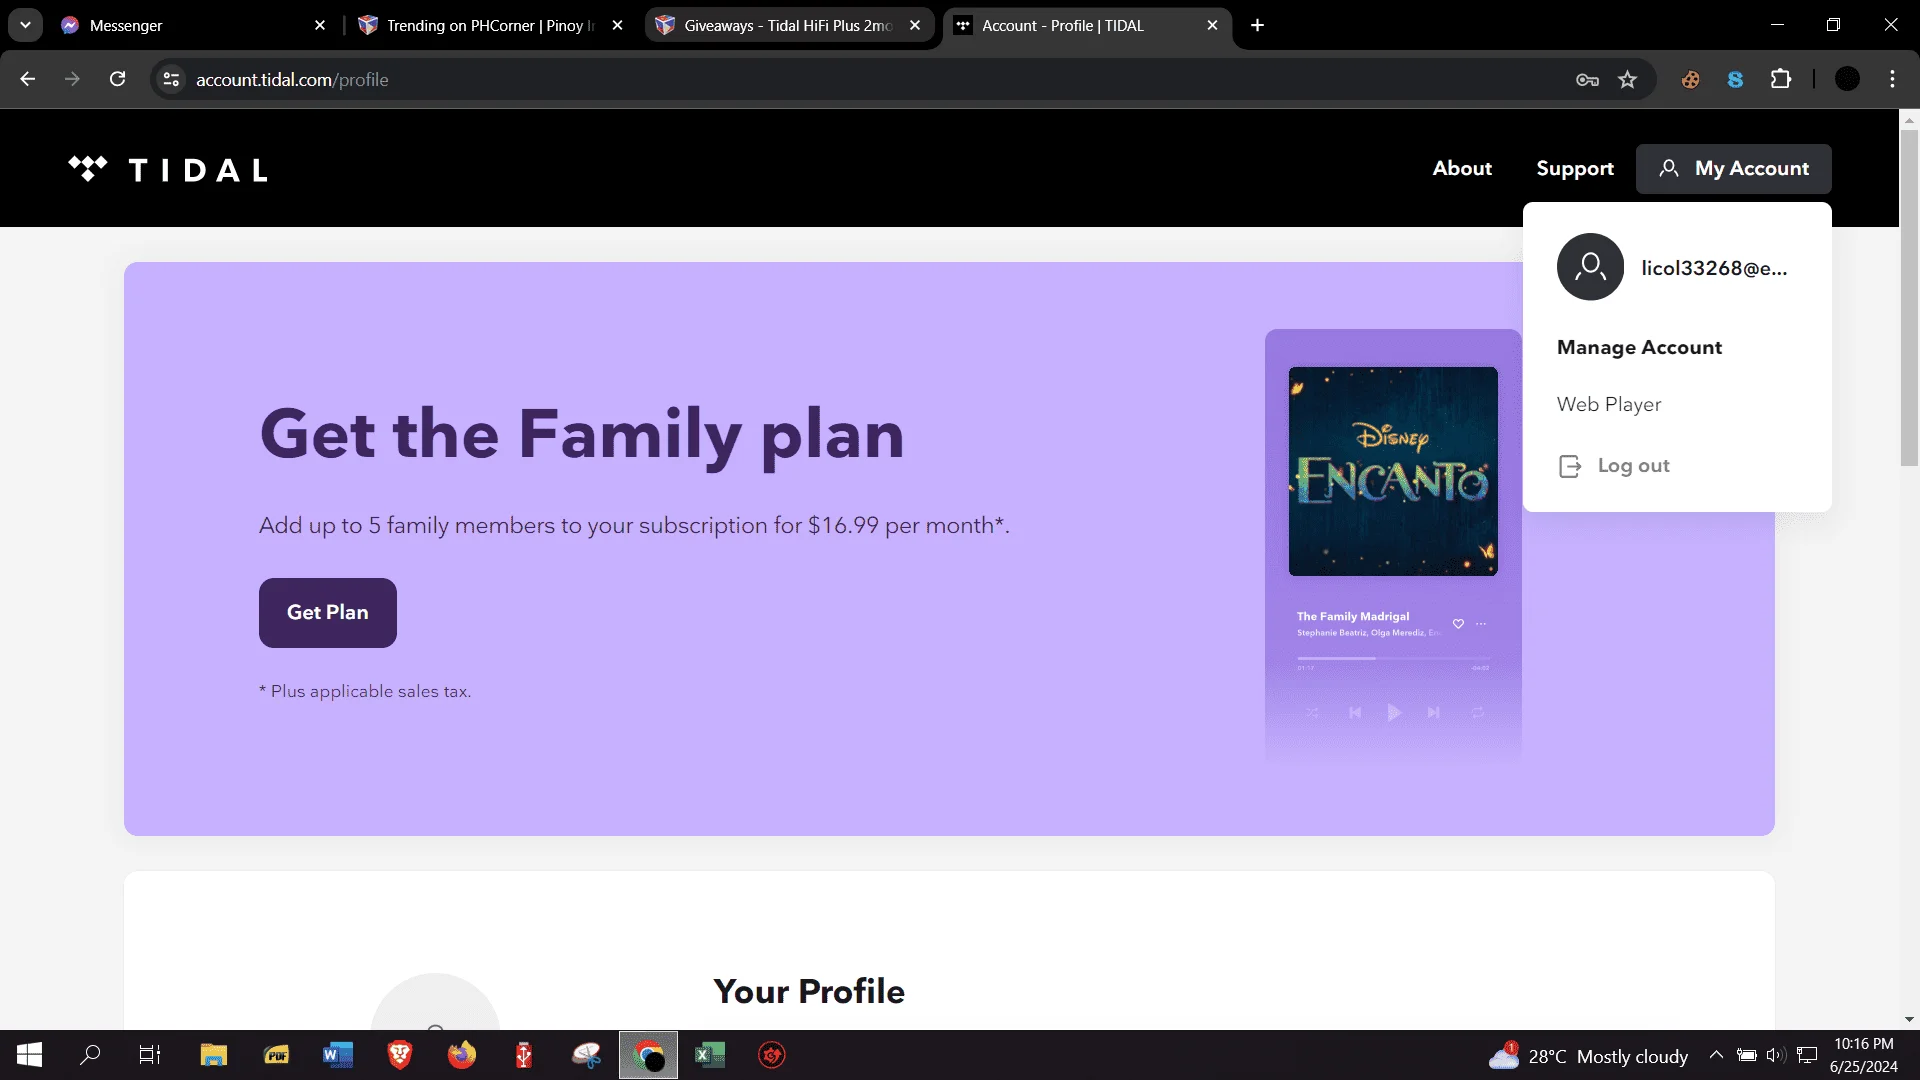Click the play icon on the player mockup
This screenshot has width=1920, height=1080.
[1394, 713]
